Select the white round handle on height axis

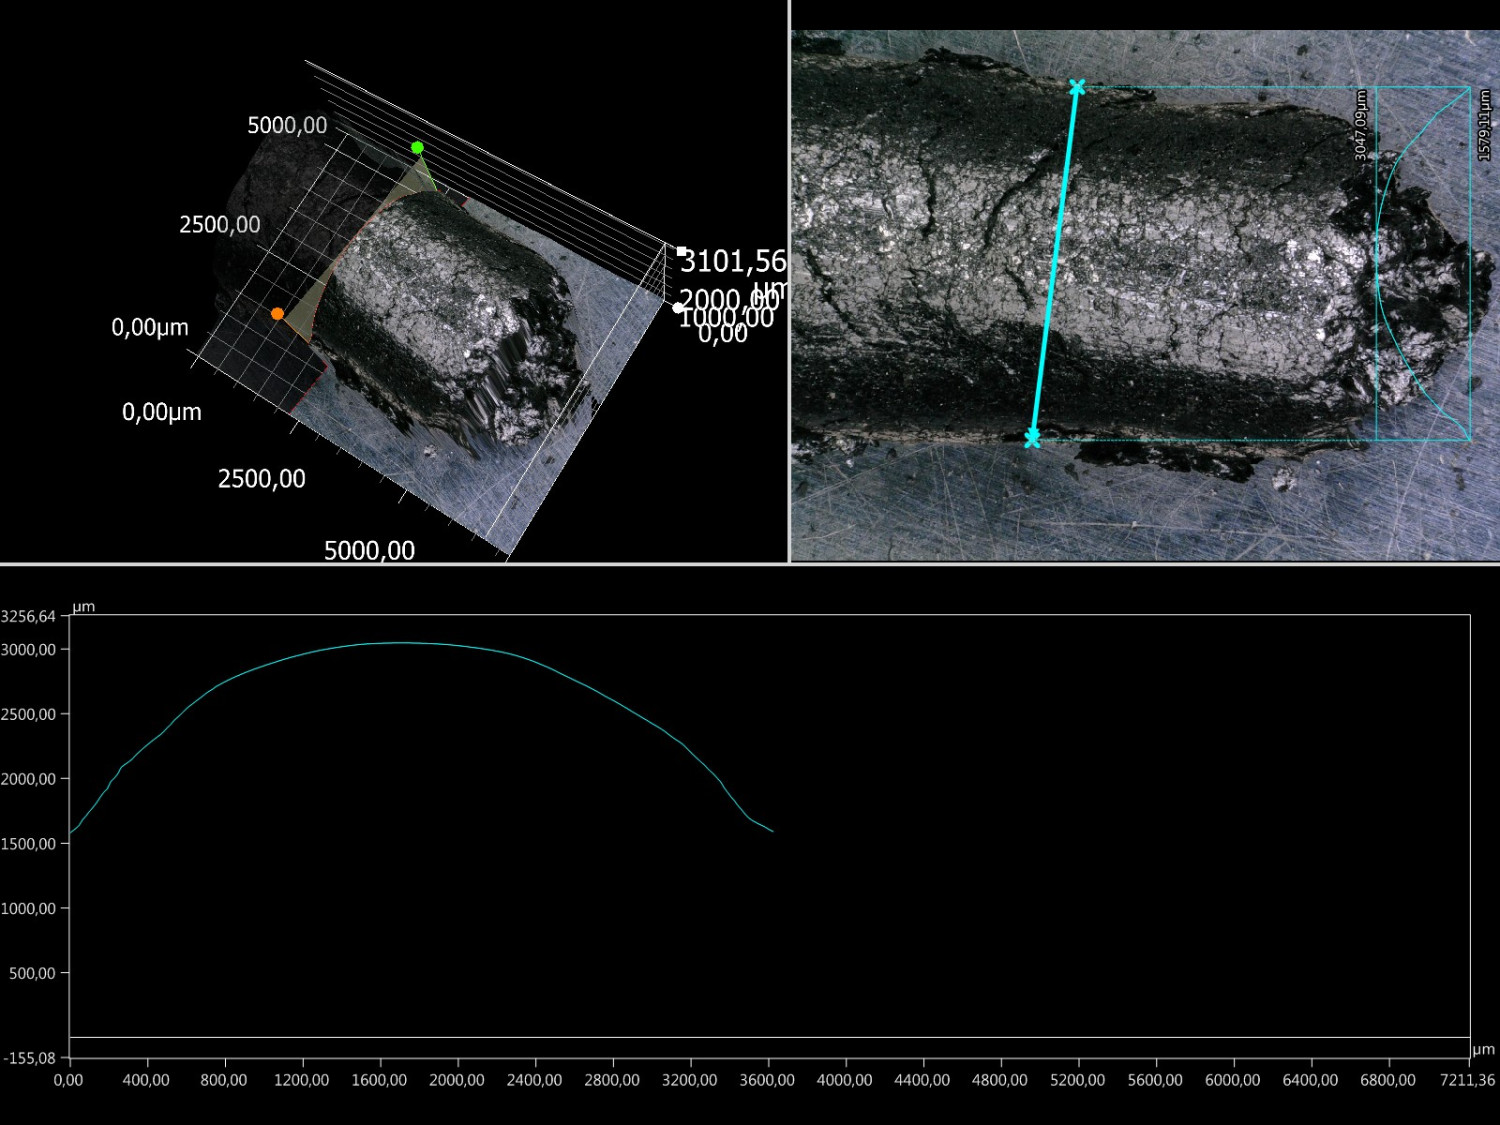[x=678, y=307]
